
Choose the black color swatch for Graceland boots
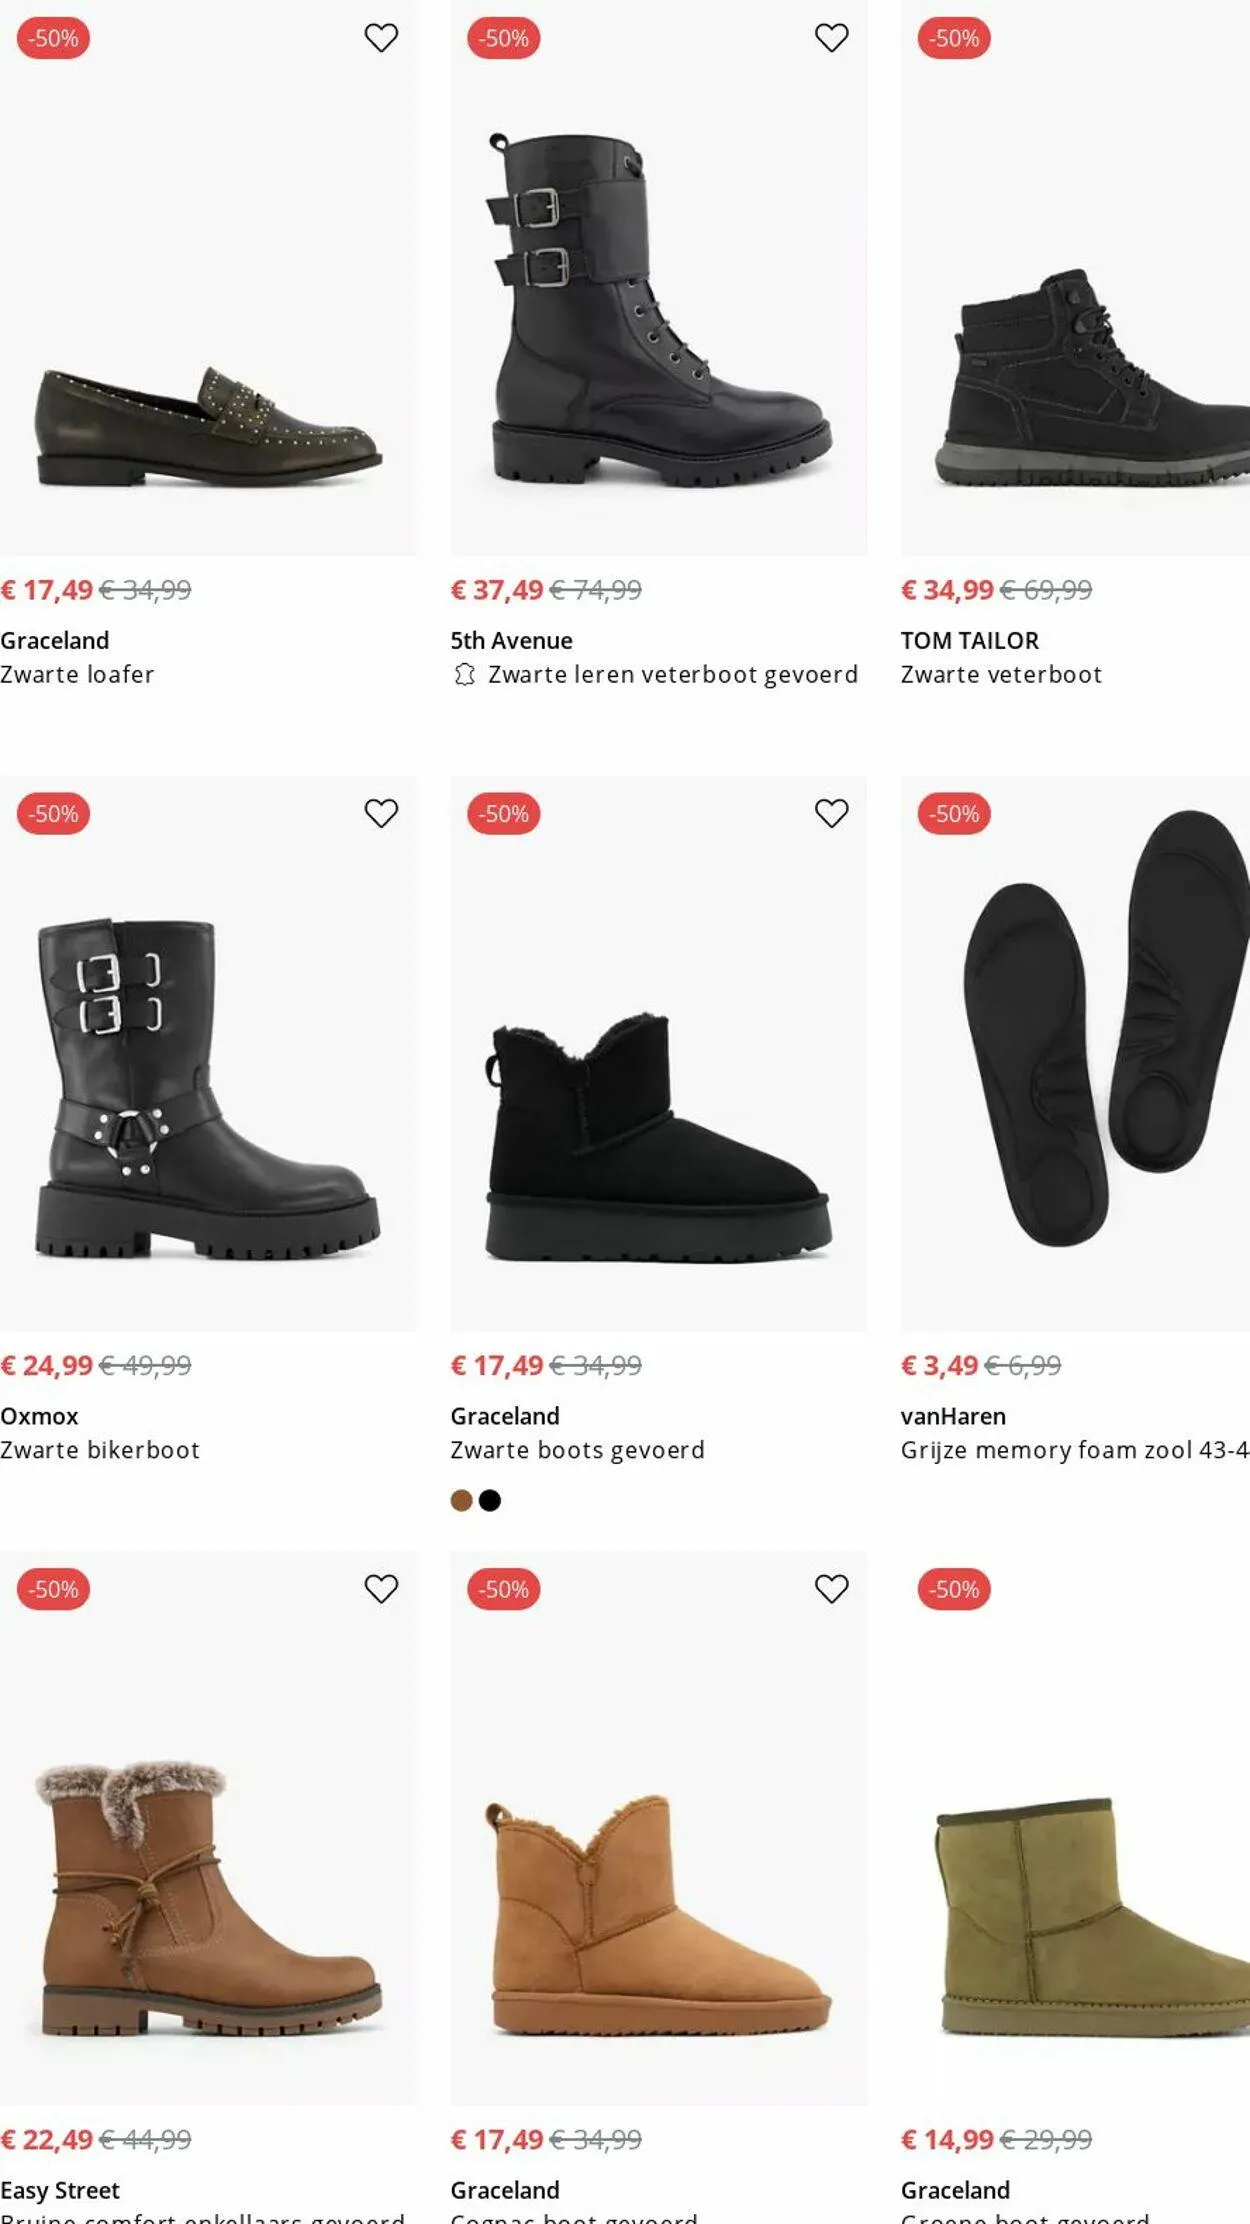[x=490, y=1500]
